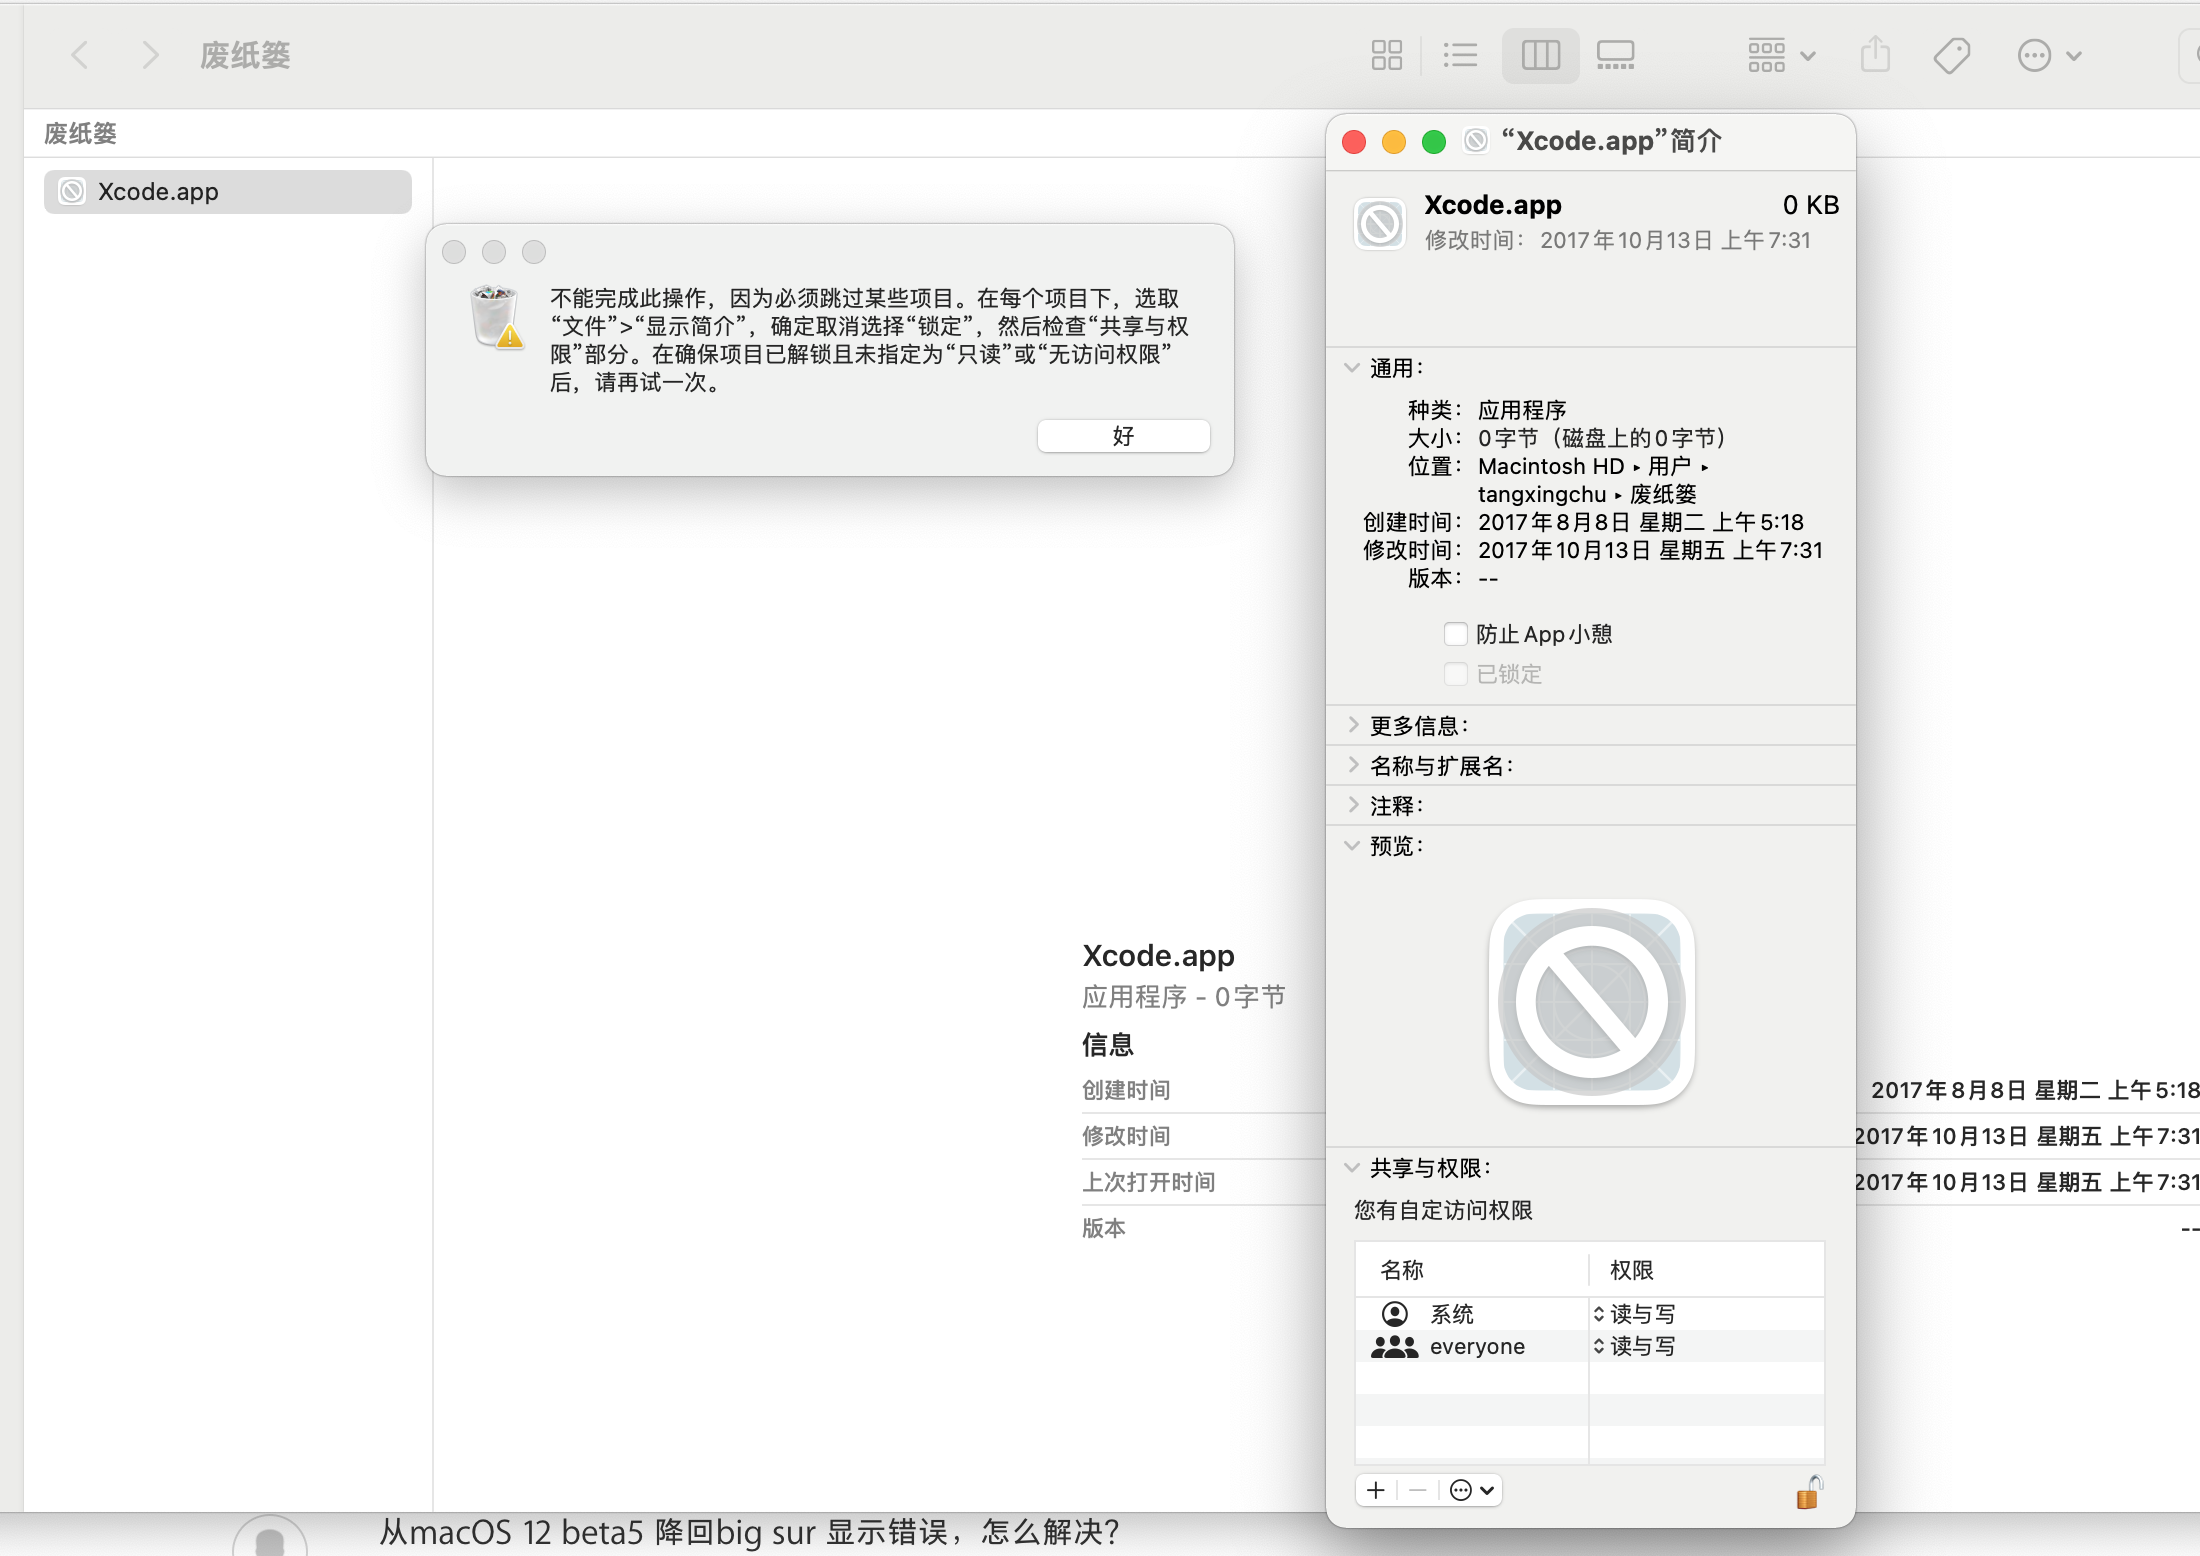The height and width of the screenshot is (1556, 2200).
Task: Click the edit tags icon
Action: [1951, 55]
